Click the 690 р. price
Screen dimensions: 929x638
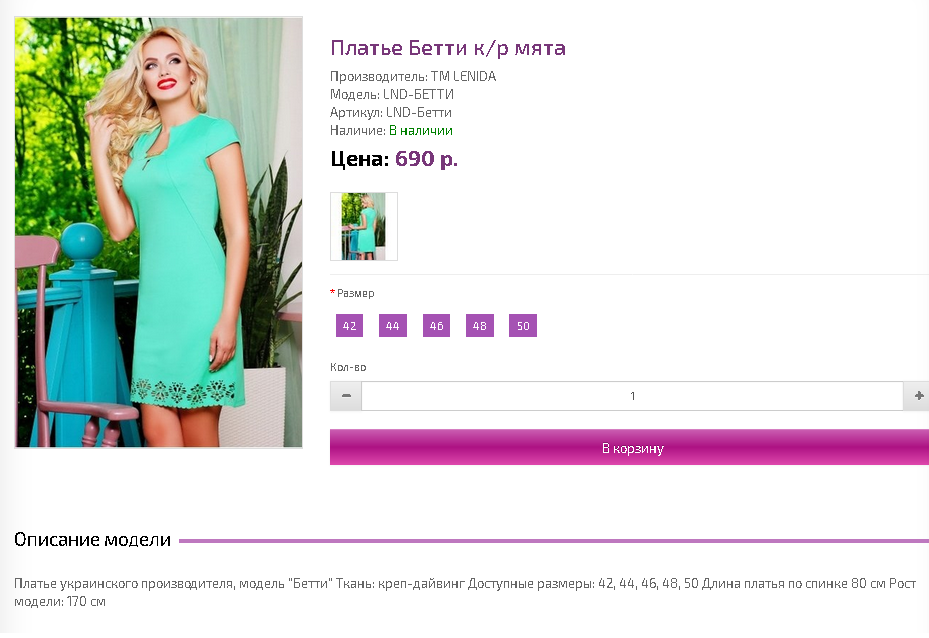(x=426, y=159)
